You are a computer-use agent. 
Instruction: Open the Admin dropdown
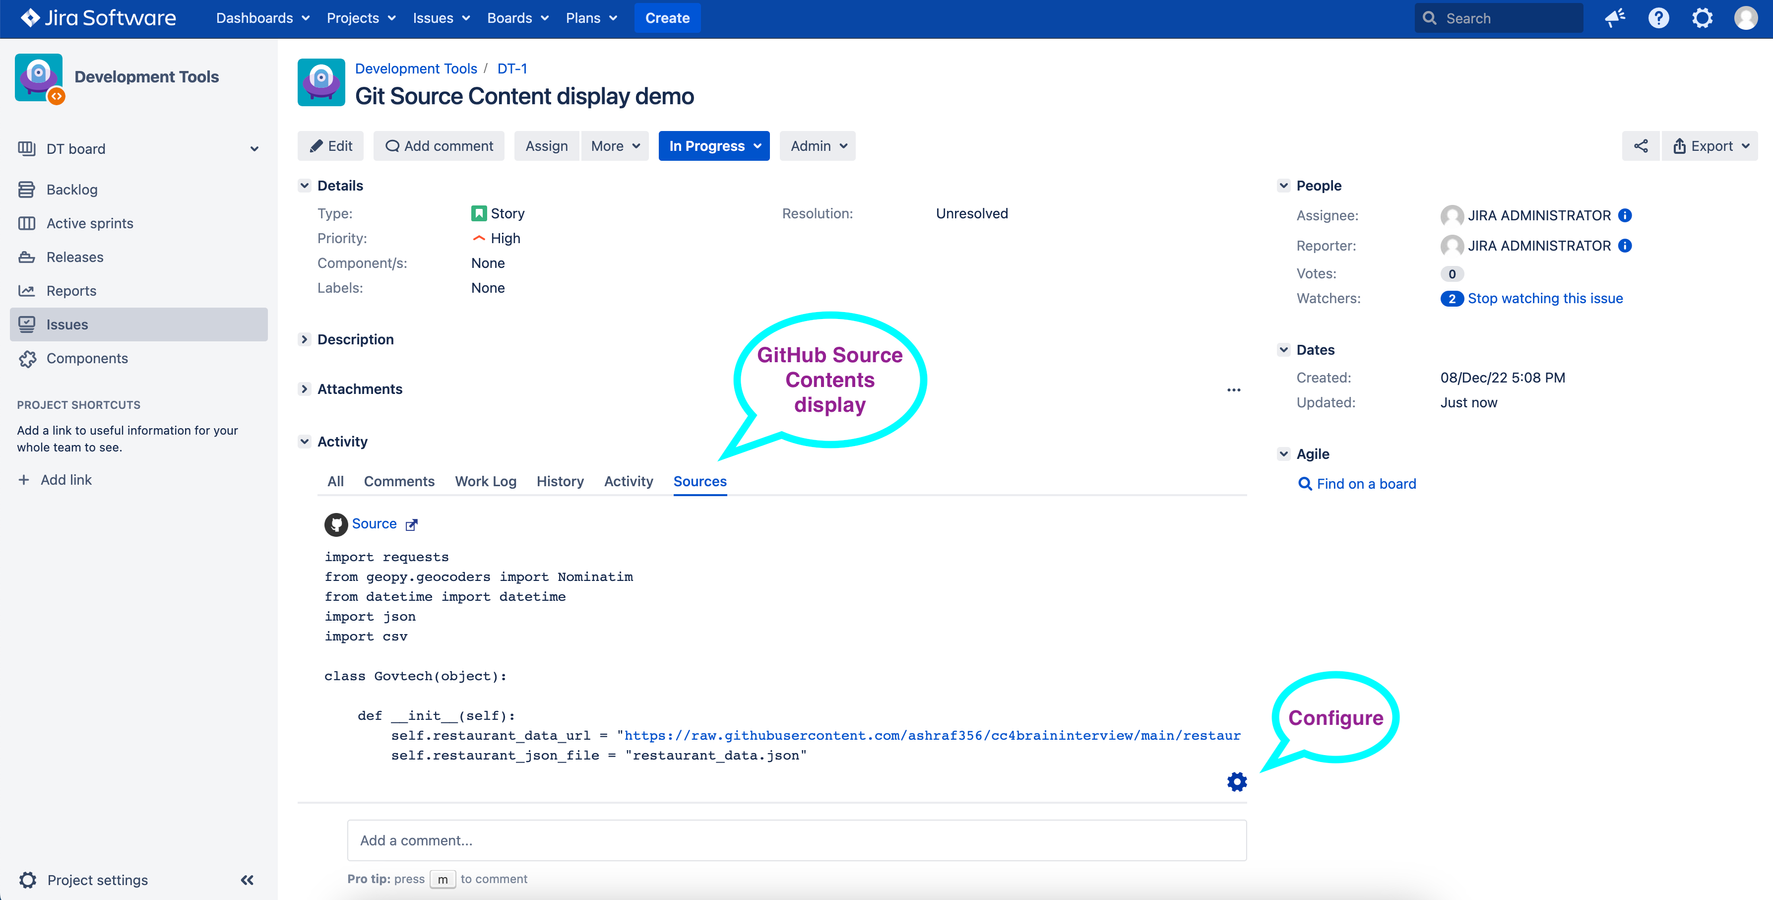pyautogui.click(x=818, y=146)
